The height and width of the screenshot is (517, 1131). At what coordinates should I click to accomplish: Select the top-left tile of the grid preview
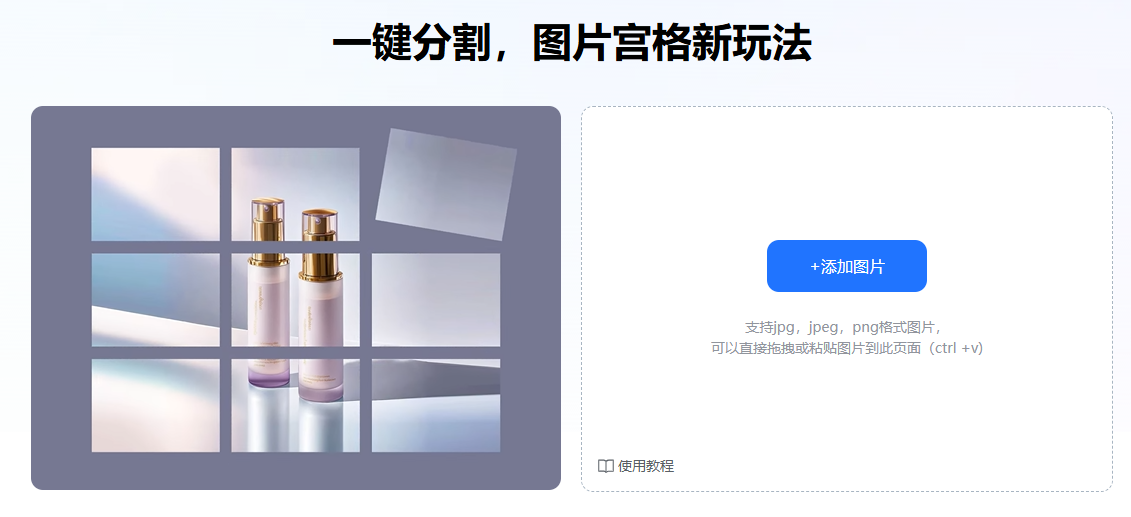pyautogui.click(x=156, y=194)
